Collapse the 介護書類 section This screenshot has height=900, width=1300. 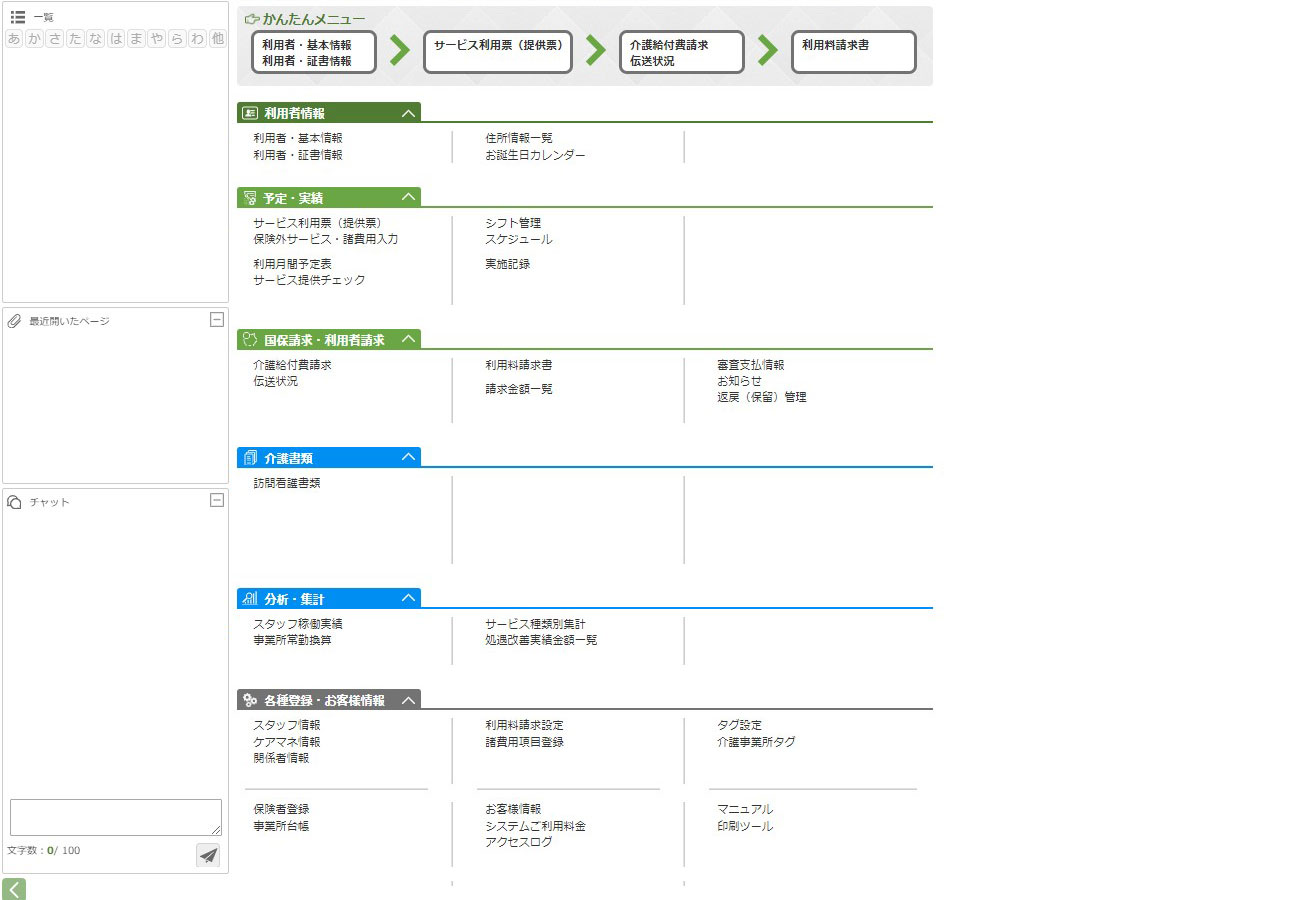pyautogui.click(x=407, y=457)
